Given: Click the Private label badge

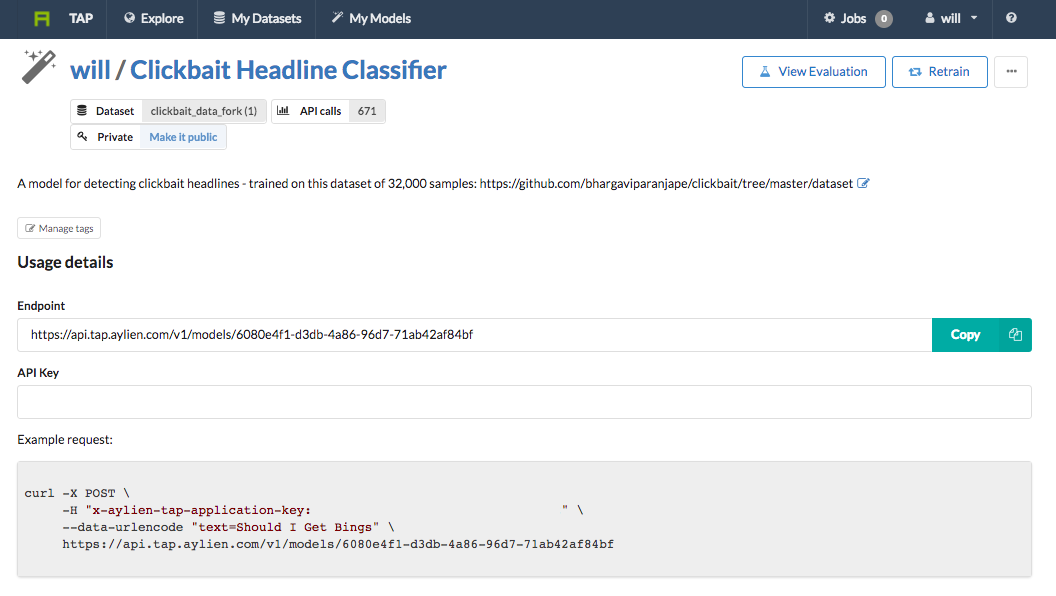Looking at the screenshot, I should [106, 137].
